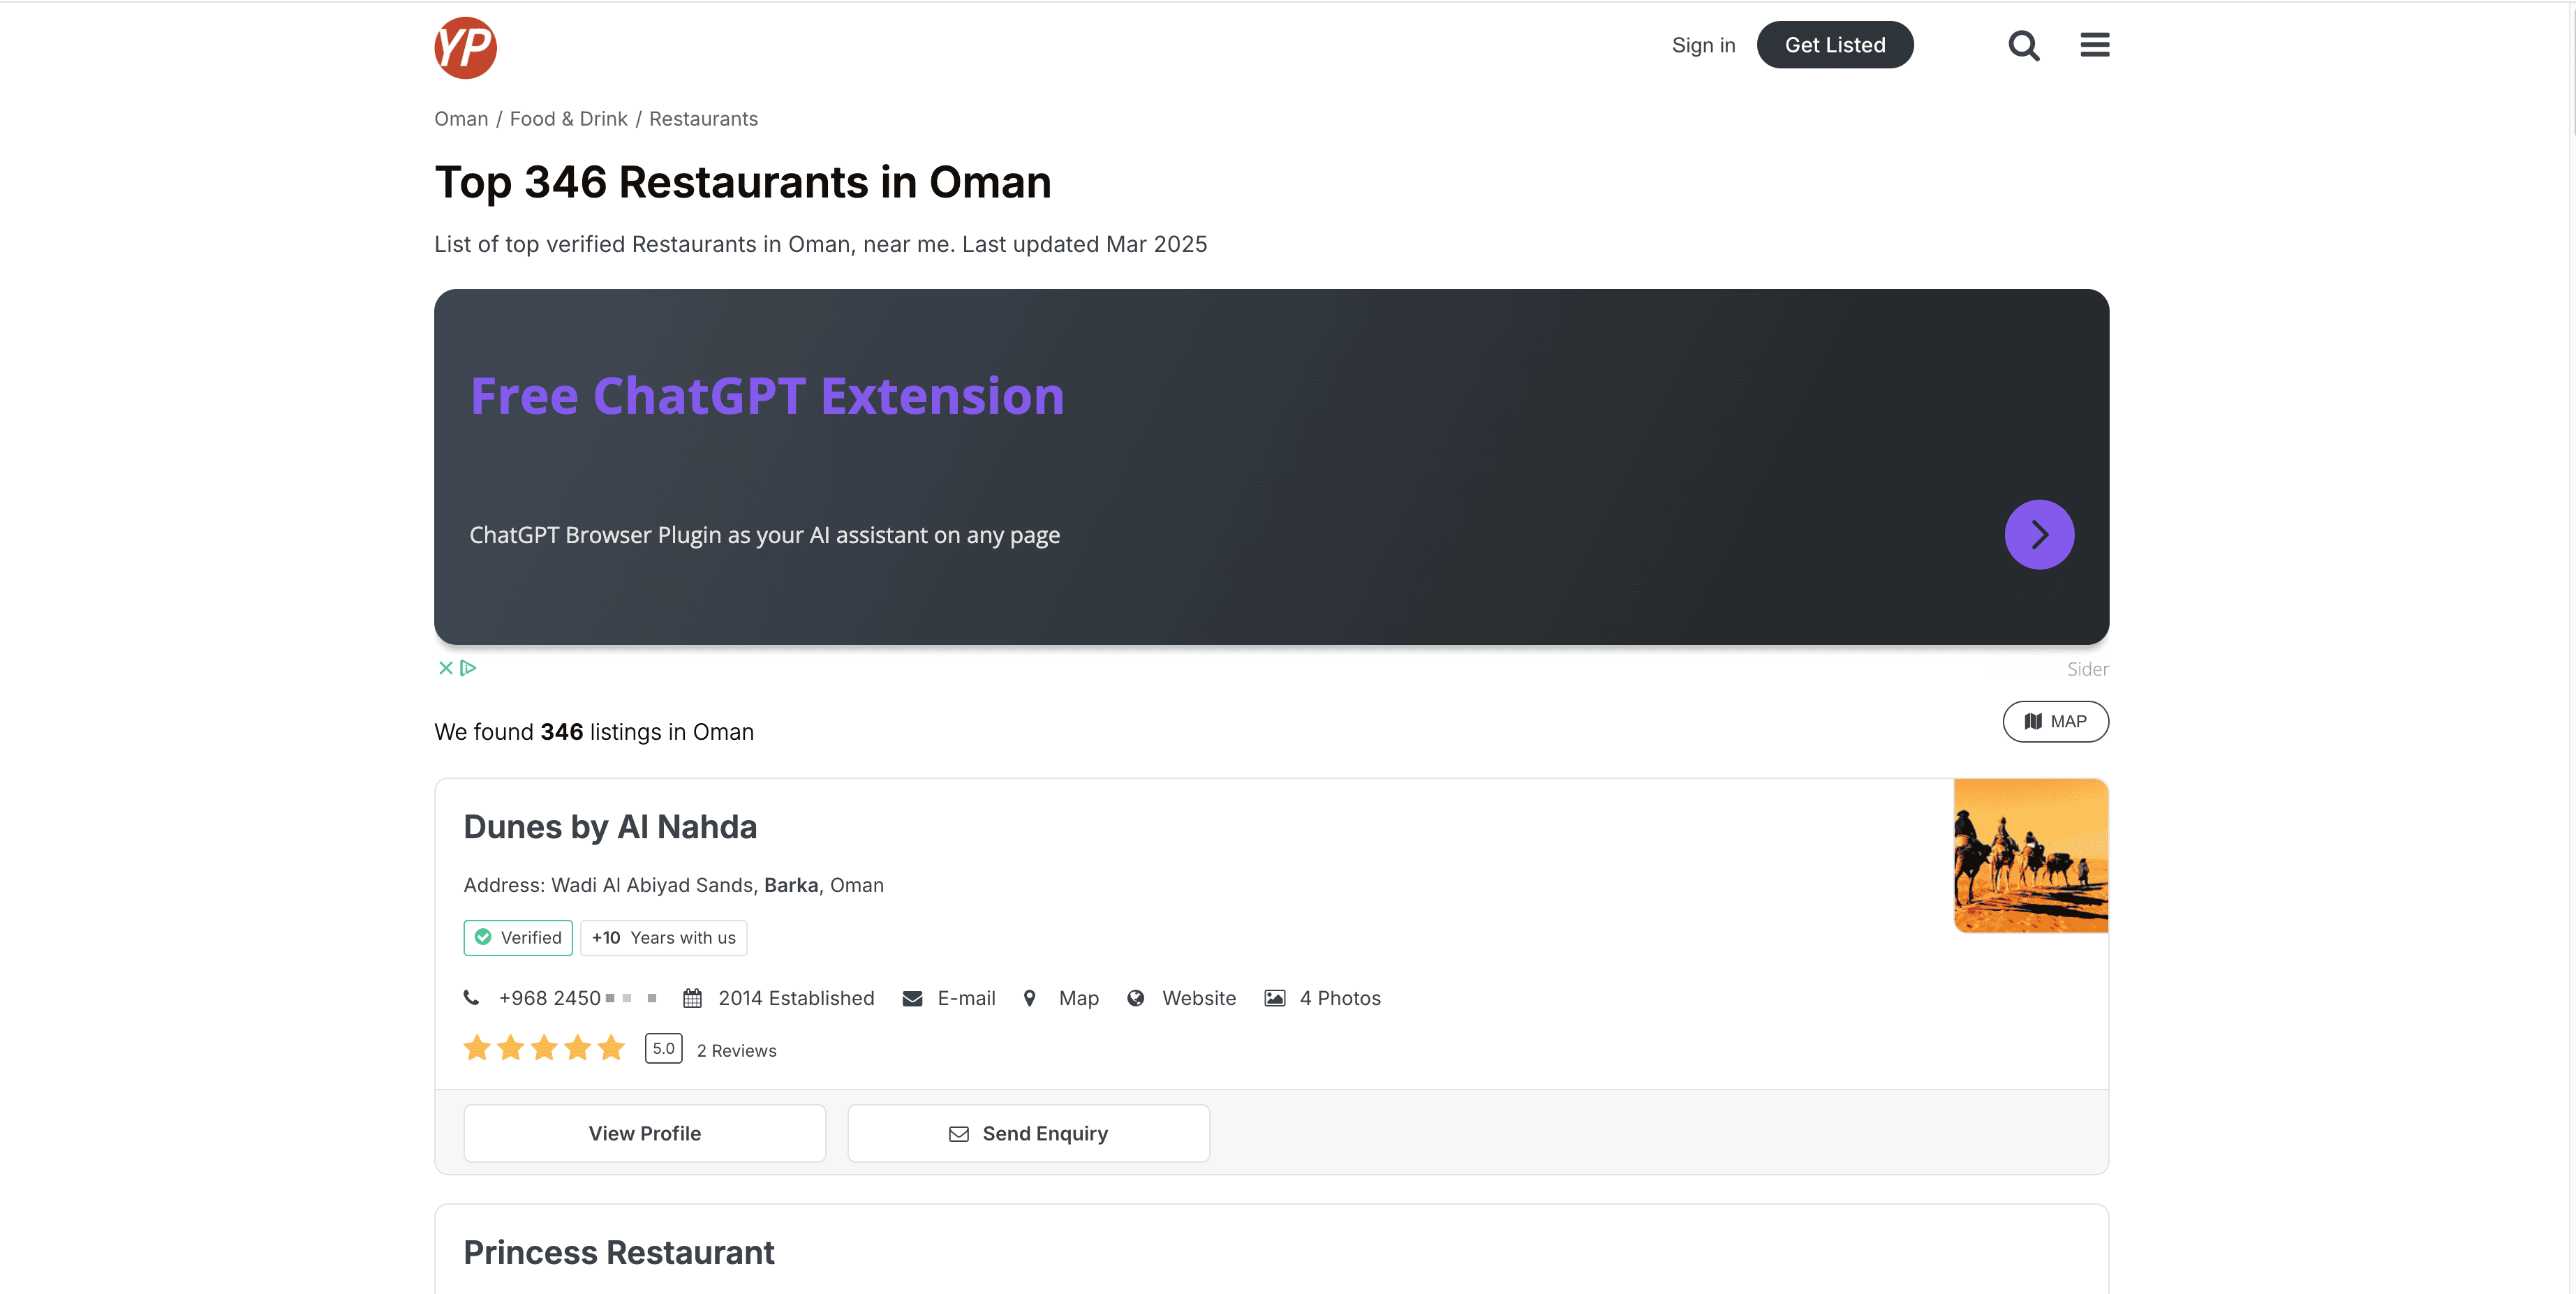Click the Get Listed button
The image size is (2576, 1294).
(1834, 45)
